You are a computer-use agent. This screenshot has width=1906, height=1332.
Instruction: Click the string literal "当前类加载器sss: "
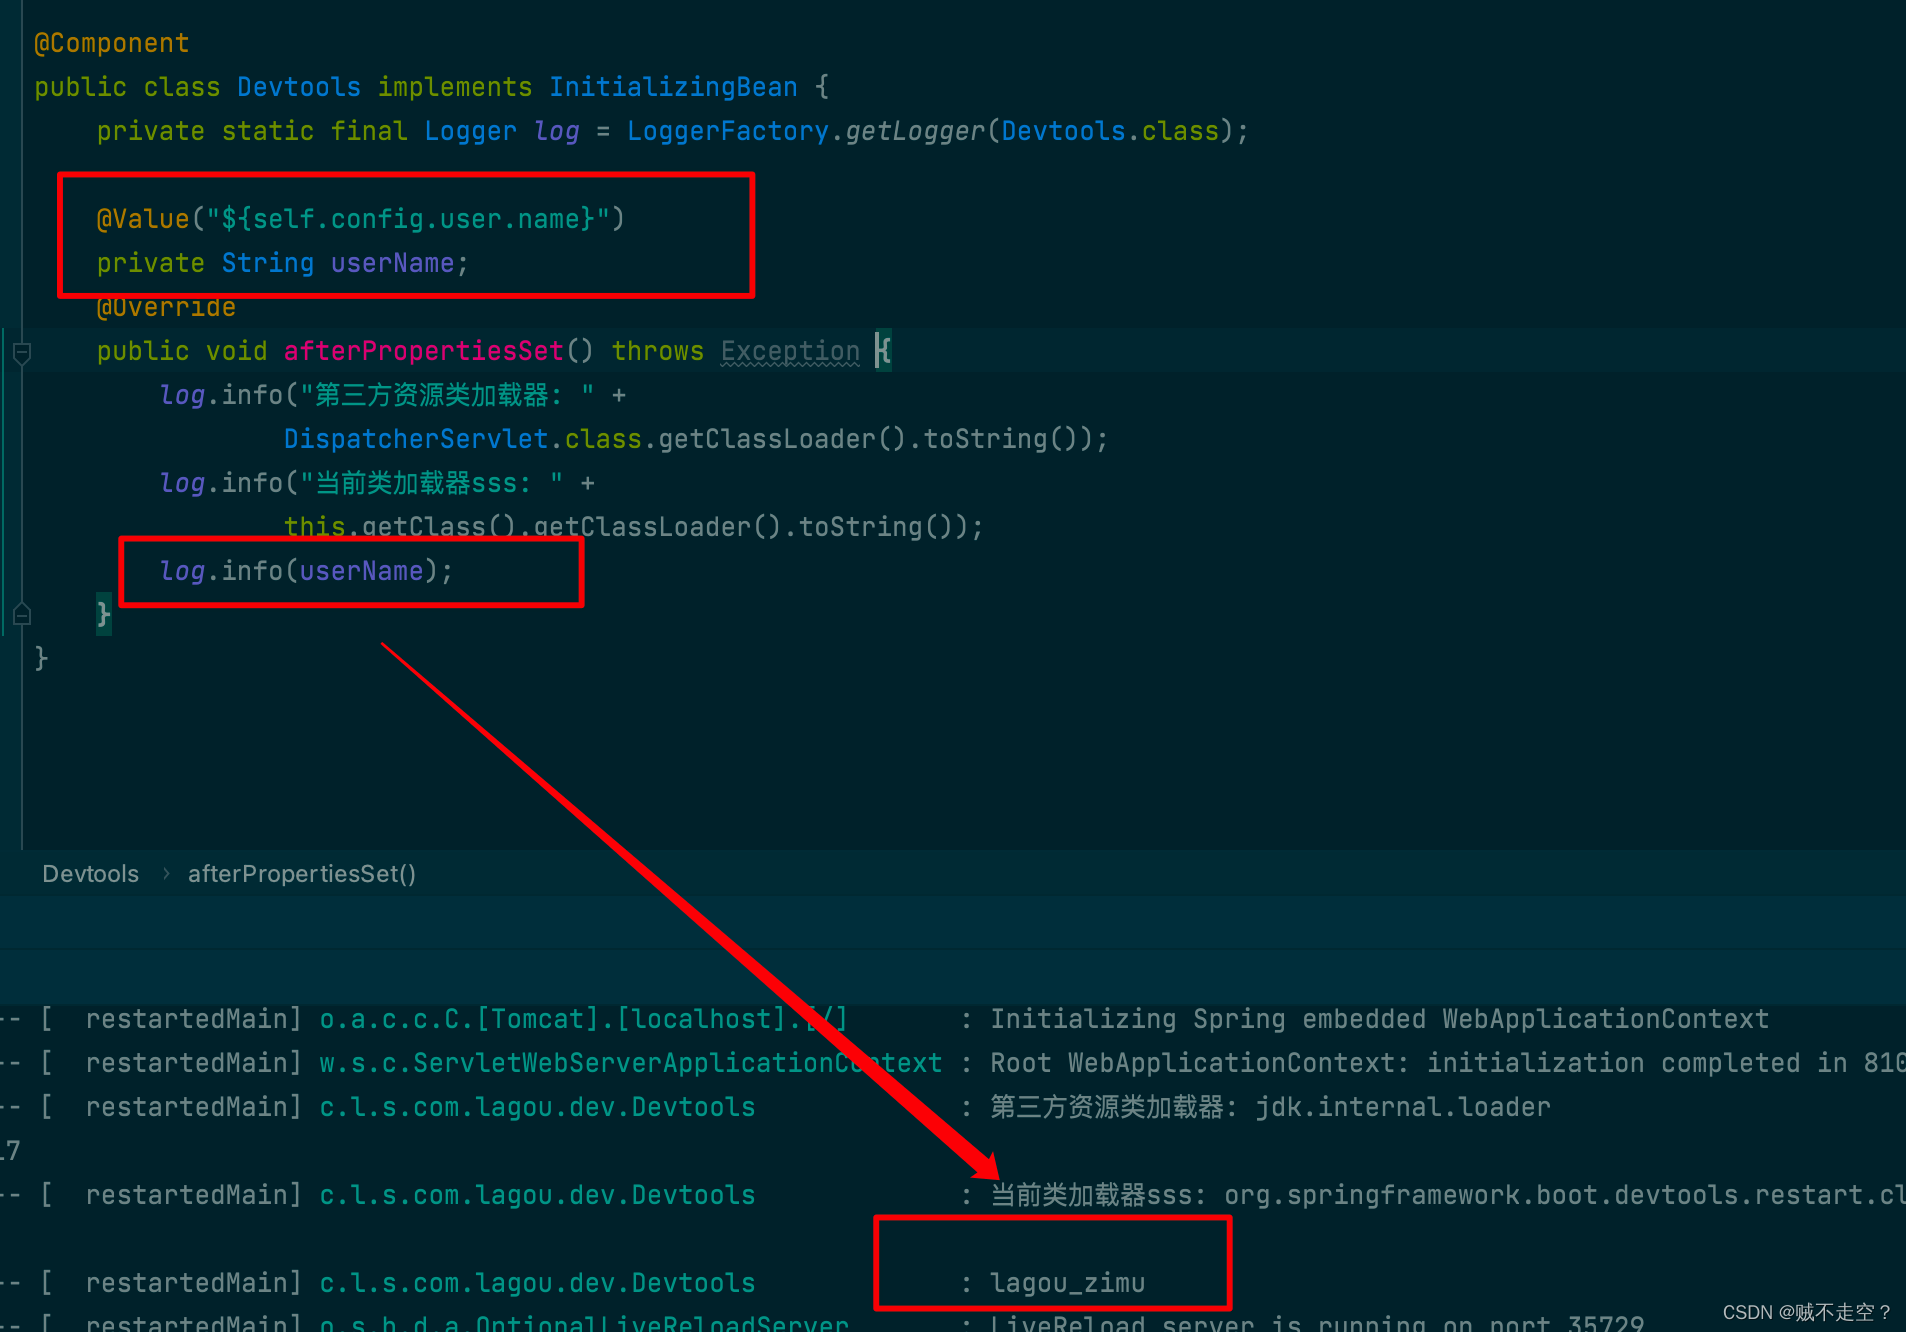[x=432, y=483]
